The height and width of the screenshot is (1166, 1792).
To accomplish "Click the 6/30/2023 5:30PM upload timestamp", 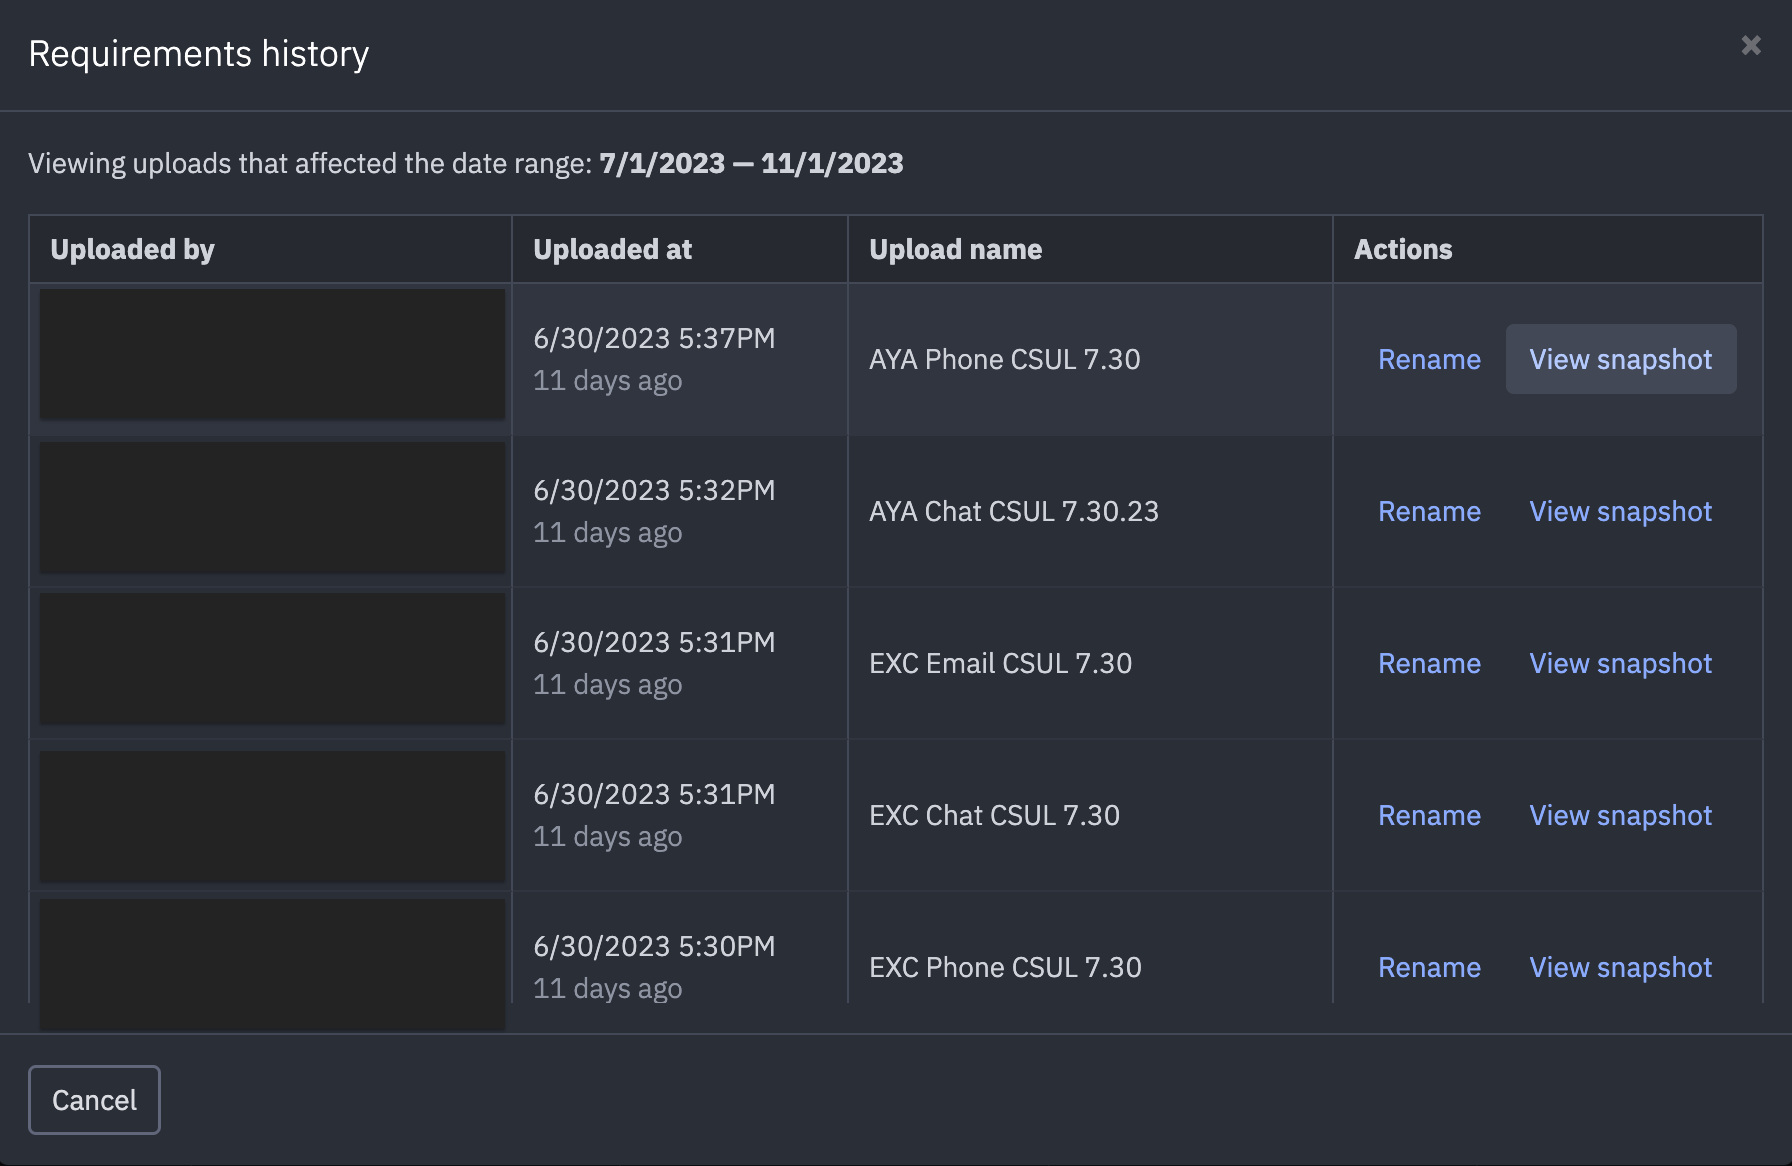I will coord(654,947).
